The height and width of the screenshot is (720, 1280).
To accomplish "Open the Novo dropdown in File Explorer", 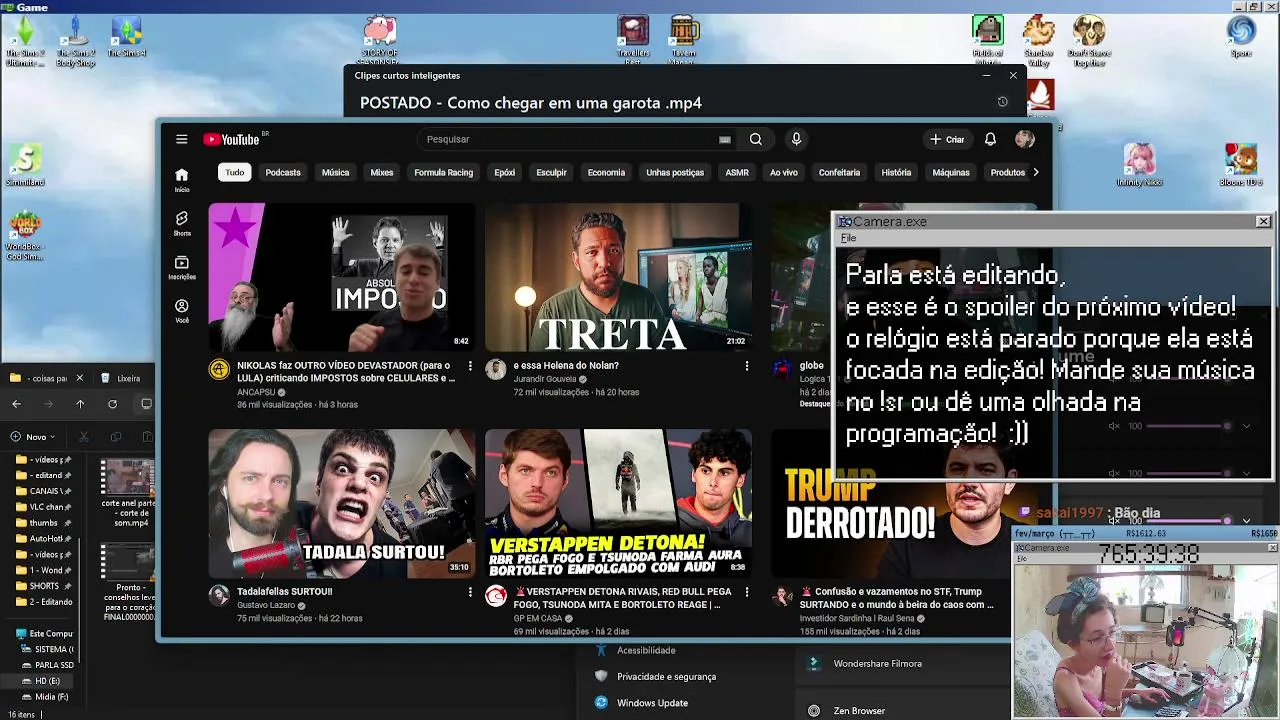I will pos(33,437).
